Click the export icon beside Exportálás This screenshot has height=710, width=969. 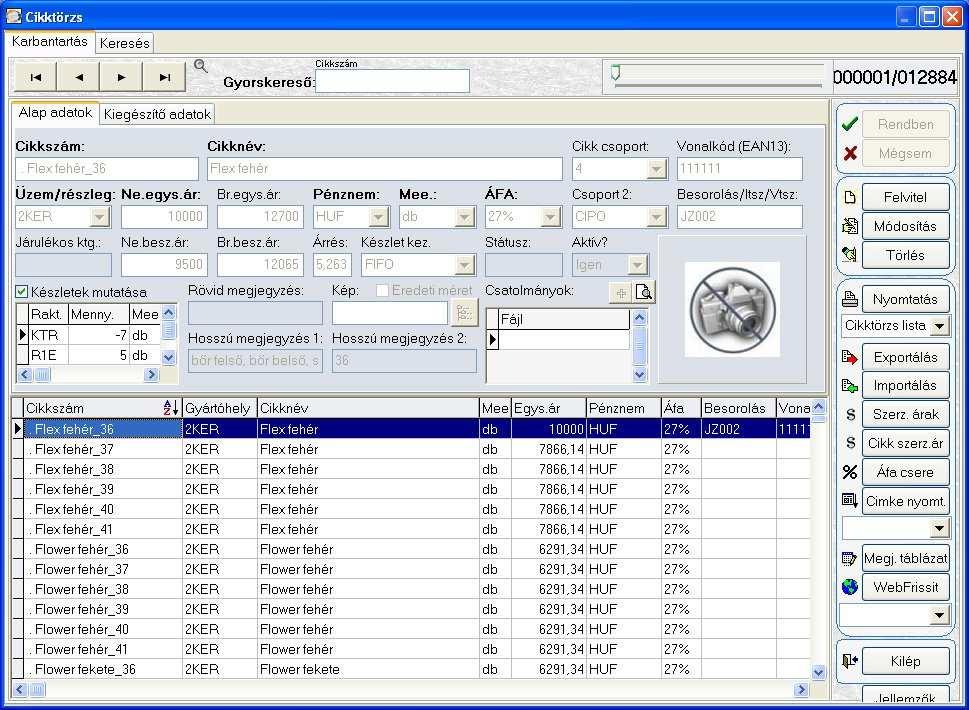tap(850, 357)
